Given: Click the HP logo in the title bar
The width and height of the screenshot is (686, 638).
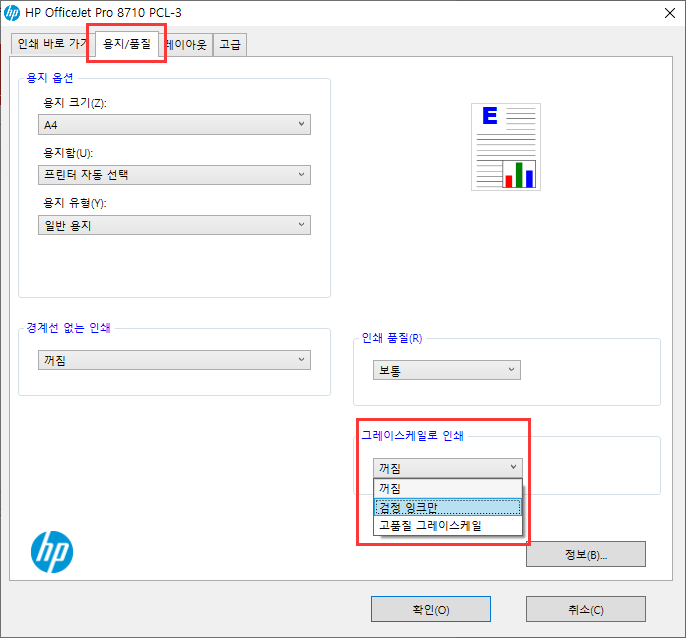Looking at the screenshot, I should pyautogui.click(x=11, y=13).
